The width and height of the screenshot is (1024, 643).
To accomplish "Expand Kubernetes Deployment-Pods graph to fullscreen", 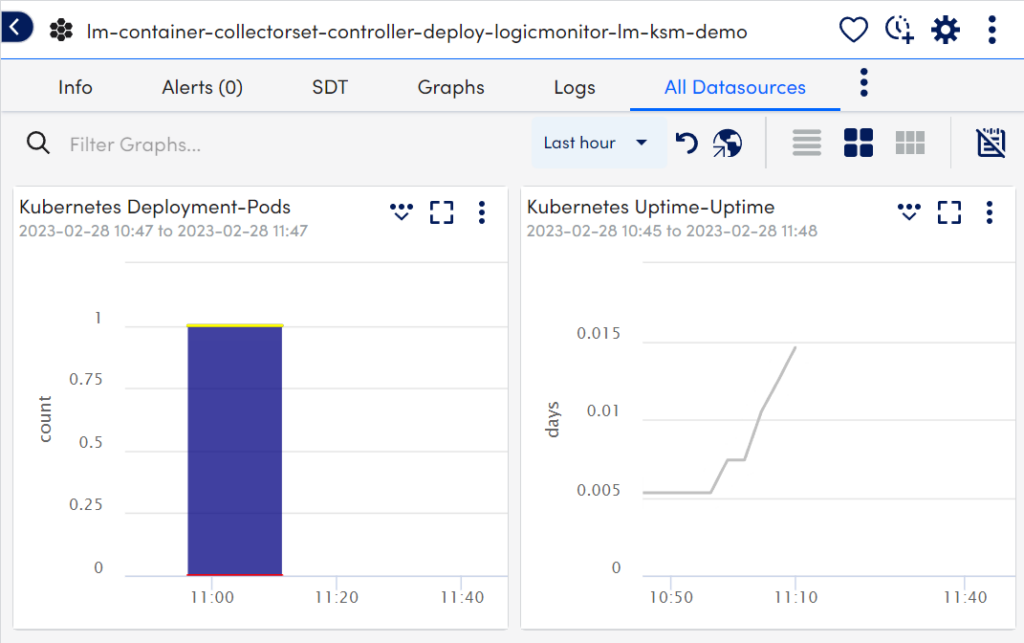I will [441, 212].
